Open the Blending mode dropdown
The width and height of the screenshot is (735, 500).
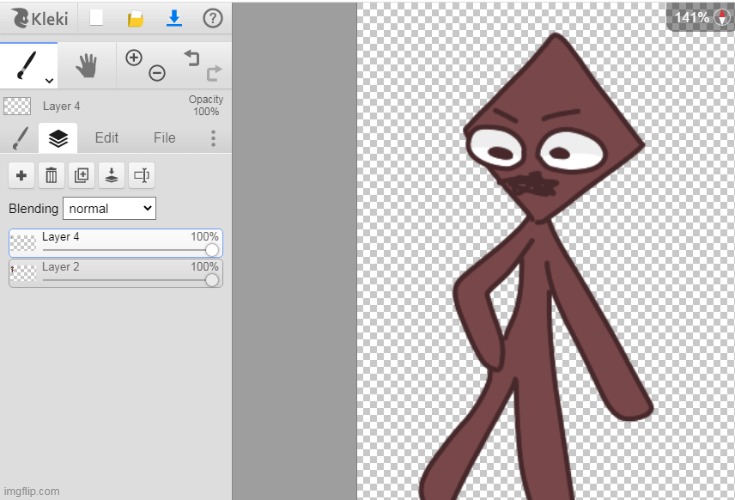tap(109, 208)
